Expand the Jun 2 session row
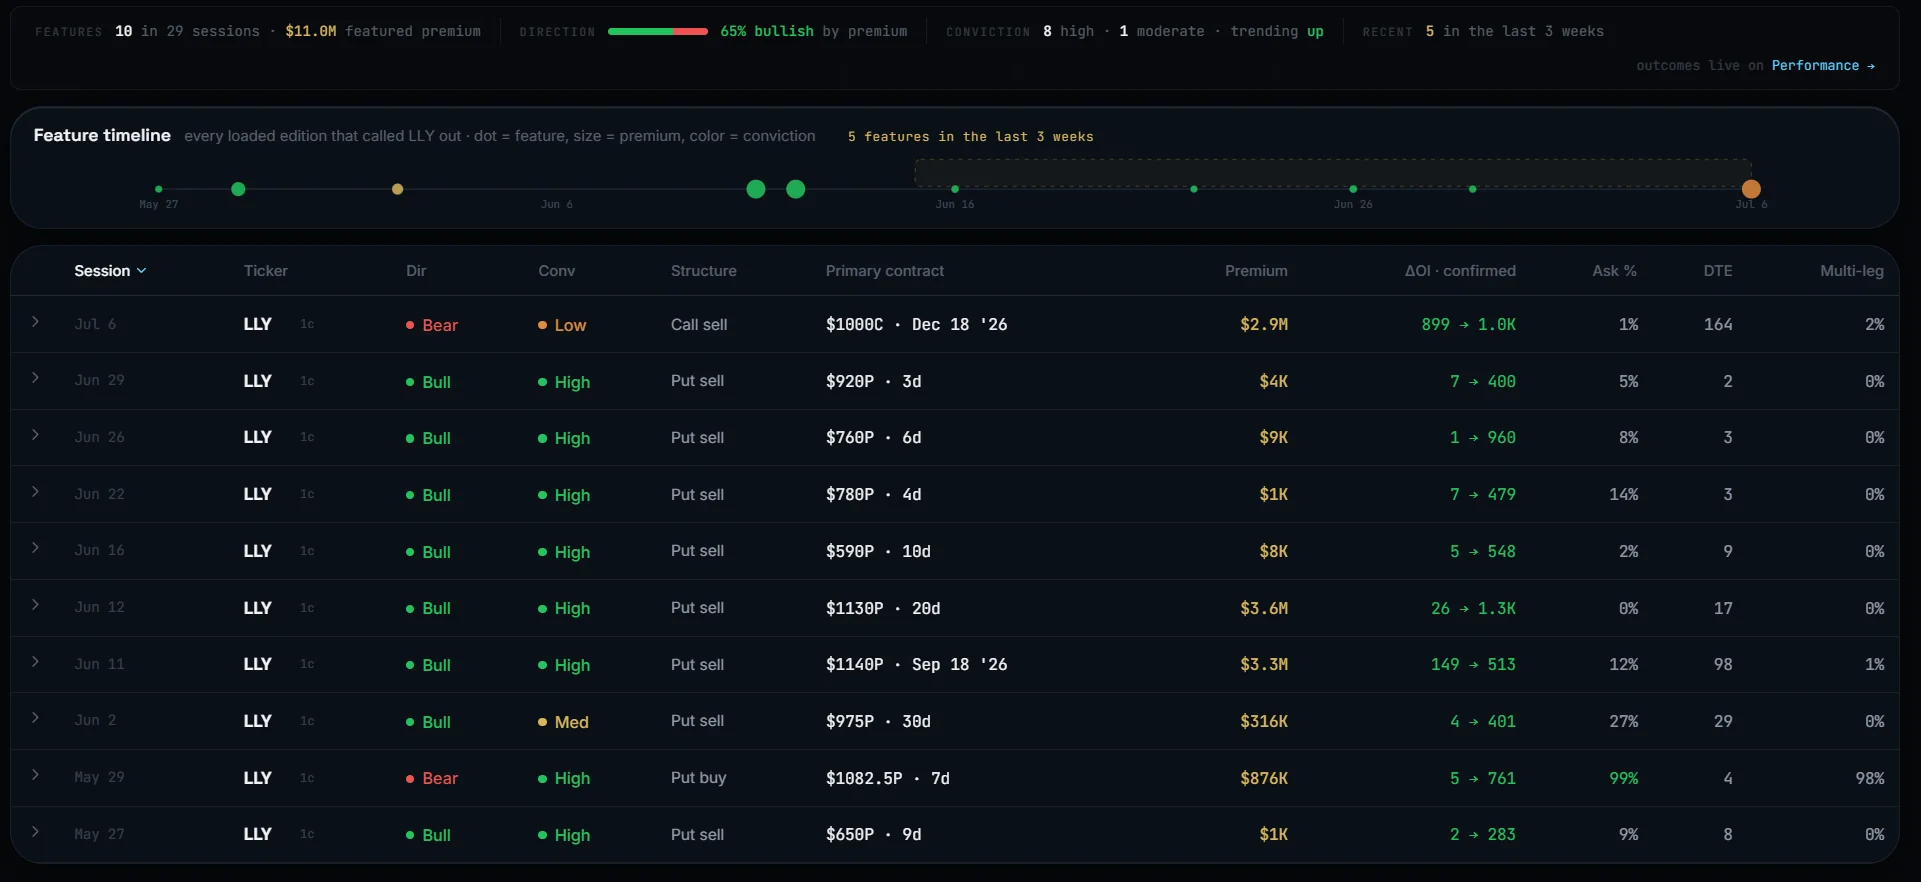Image resolution: width=1921 pixels, height=882 pixels. tap(35, 718)
